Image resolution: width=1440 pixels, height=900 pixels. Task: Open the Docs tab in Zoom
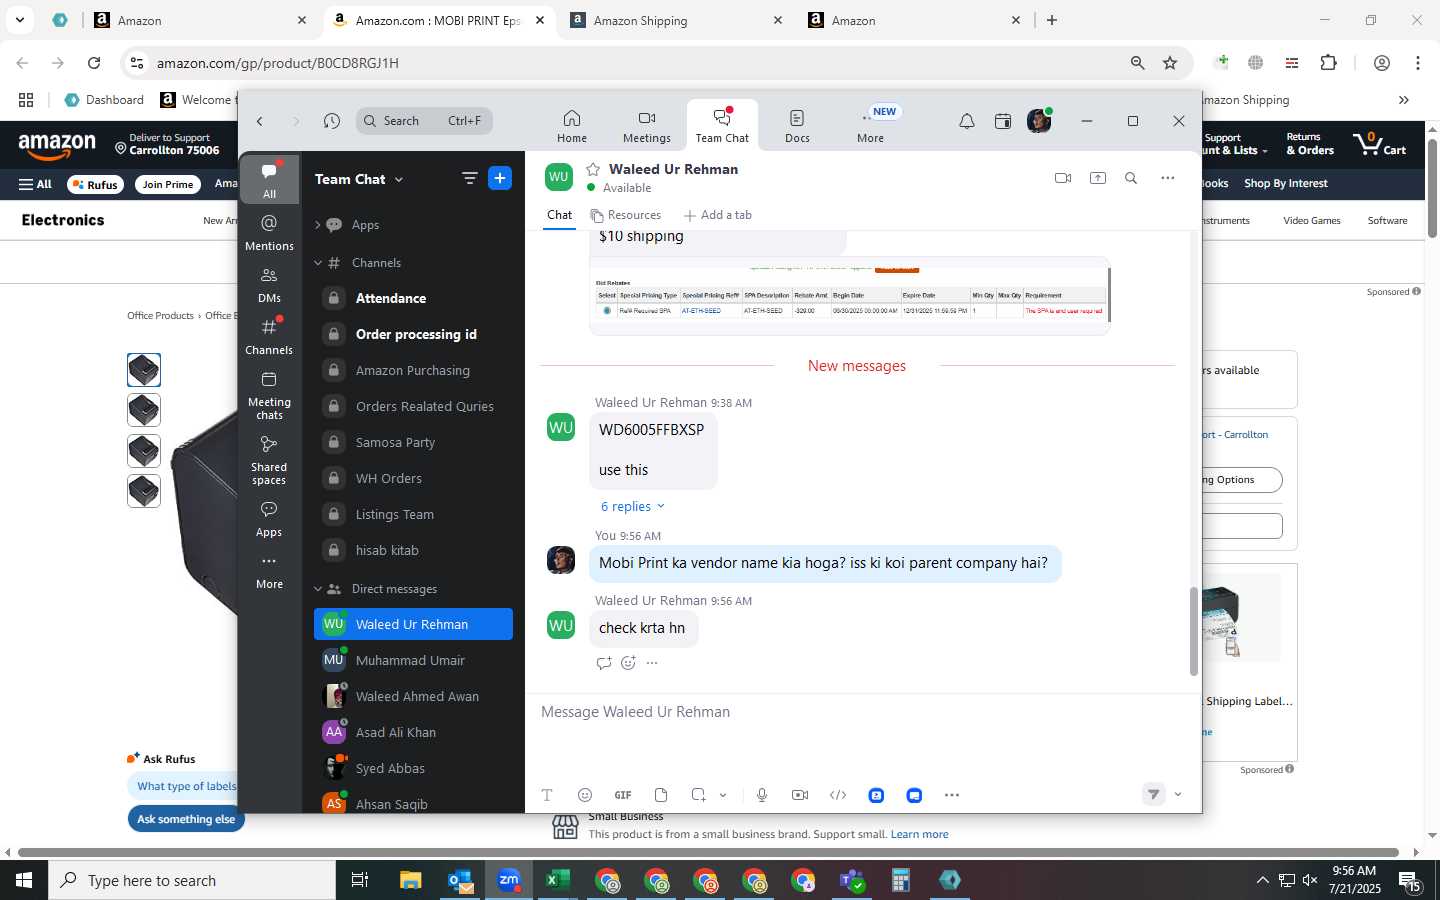(797, 126)
